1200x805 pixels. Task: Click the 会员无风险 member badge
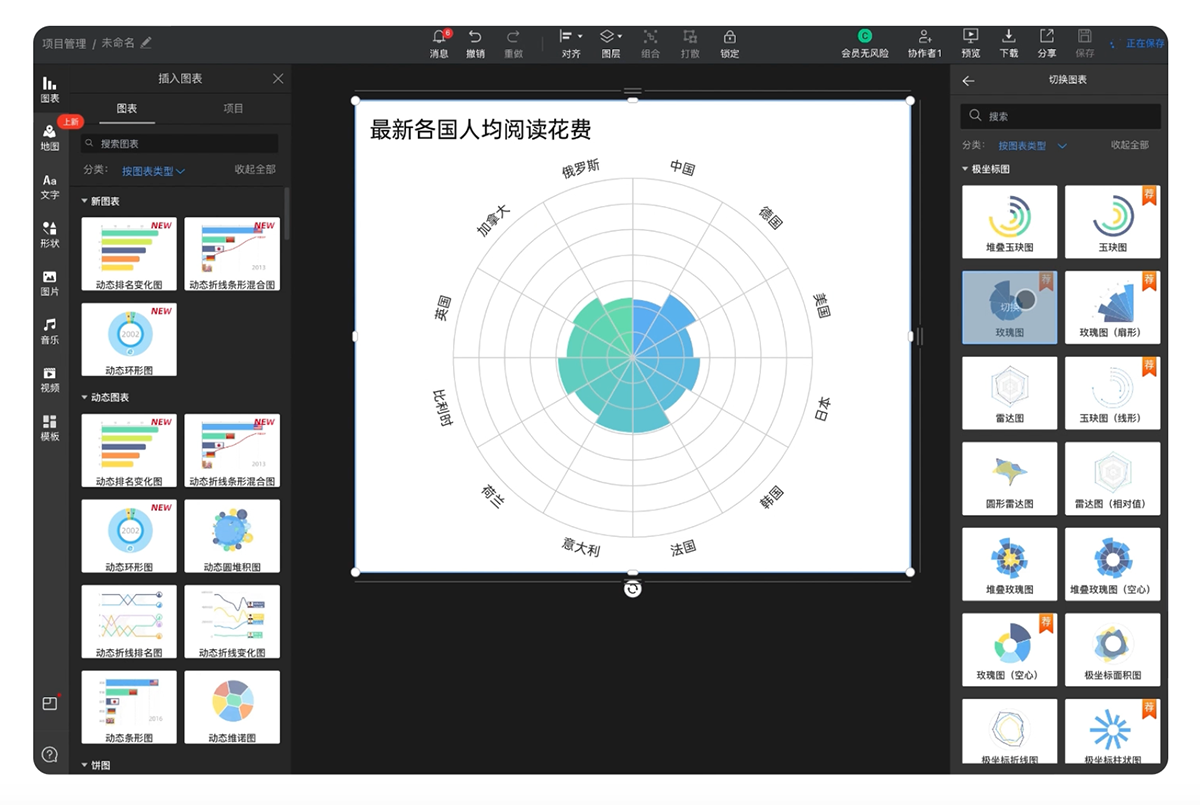(x=864, y=43)
